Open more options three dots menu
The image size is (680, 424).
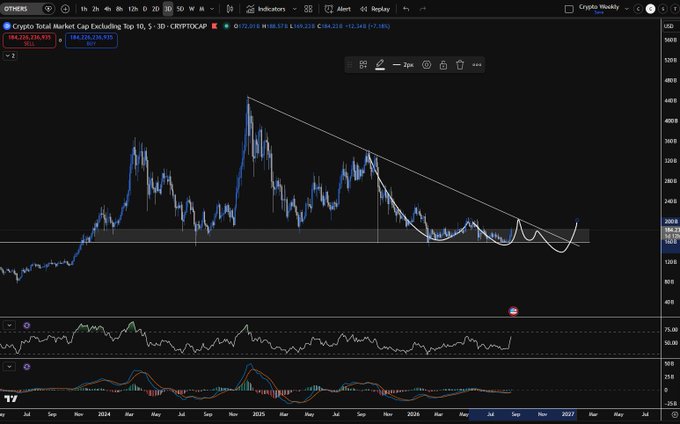(477, 65)
